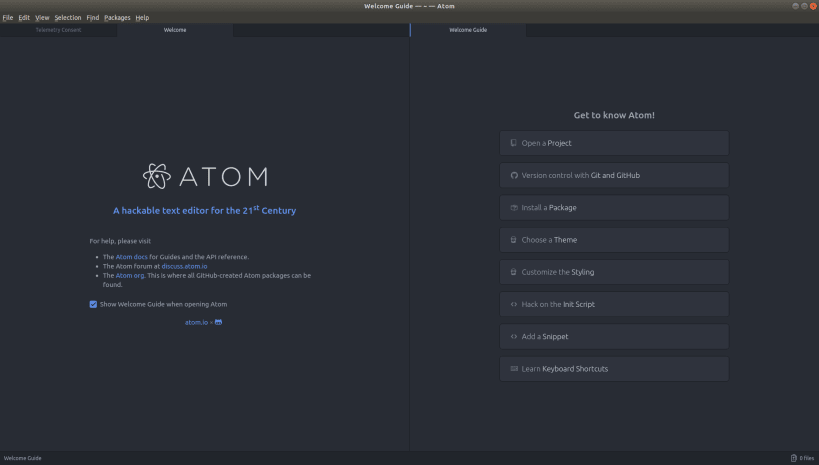
Task: Maximize the Atom window
Action: coord(804,6)
